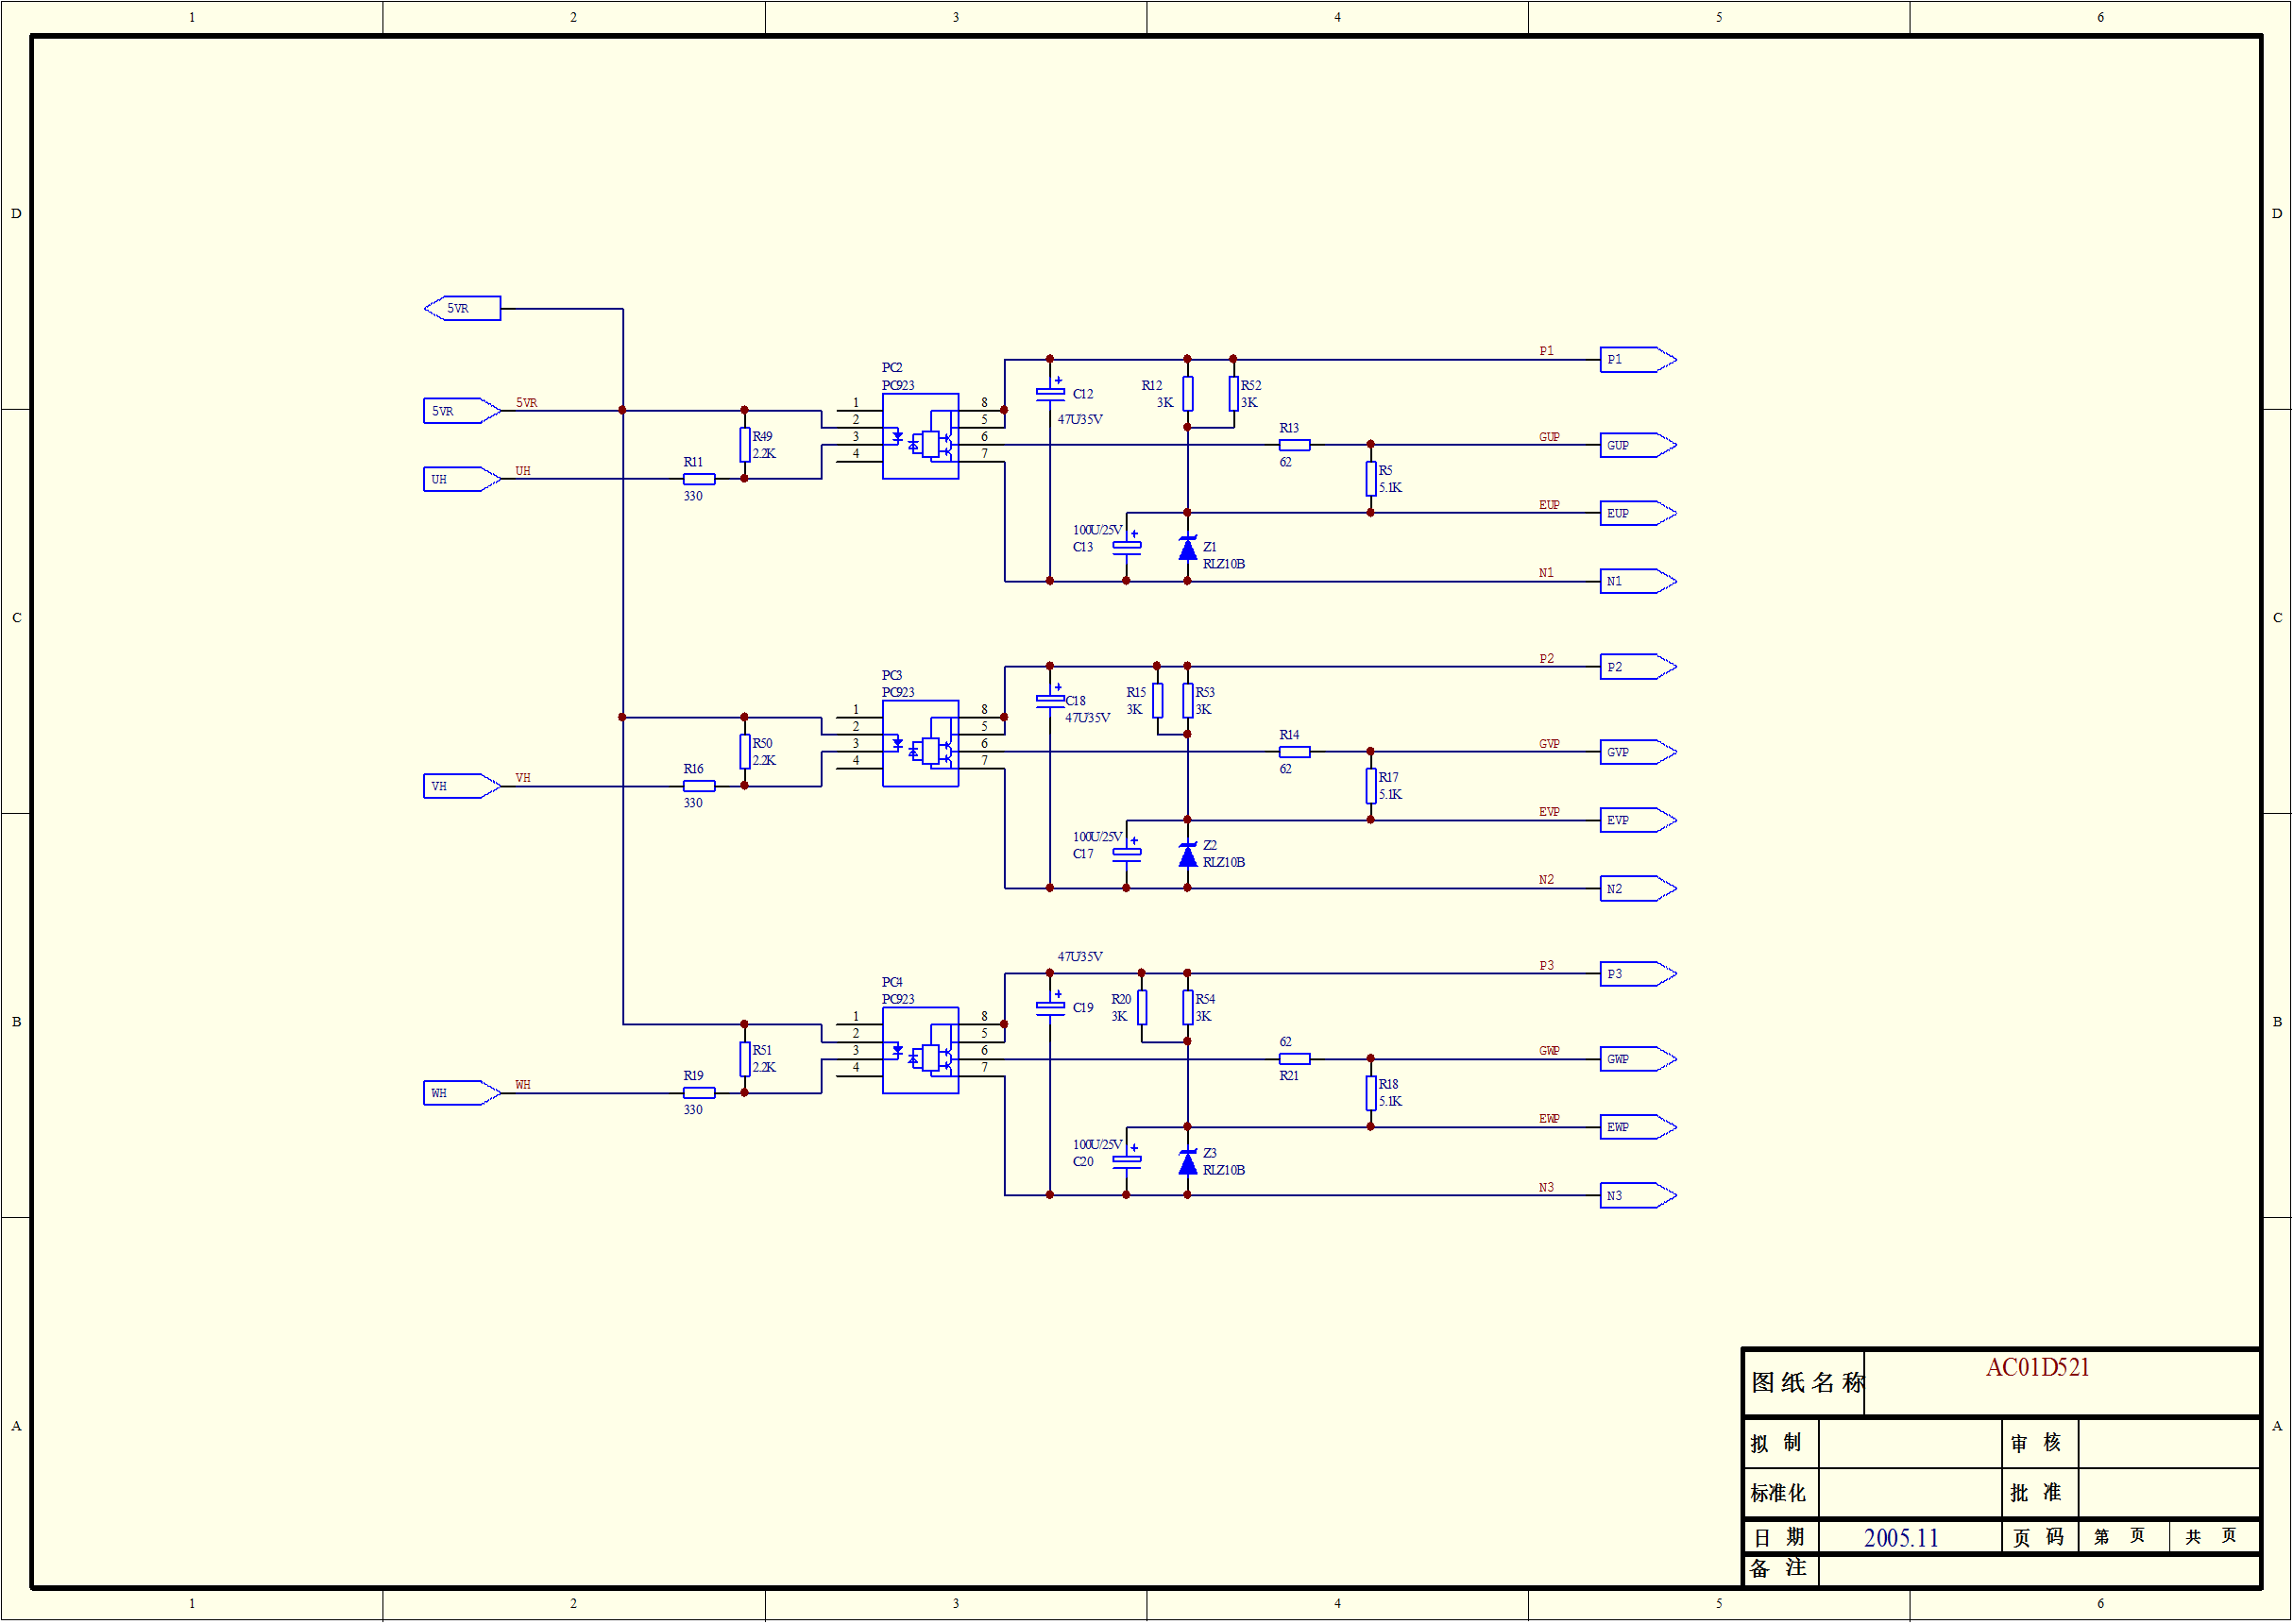The height and width of the screenshot is (1624, 2293).
Task: Pick resistor R50 2.2K body
Action: pos(745,752)
